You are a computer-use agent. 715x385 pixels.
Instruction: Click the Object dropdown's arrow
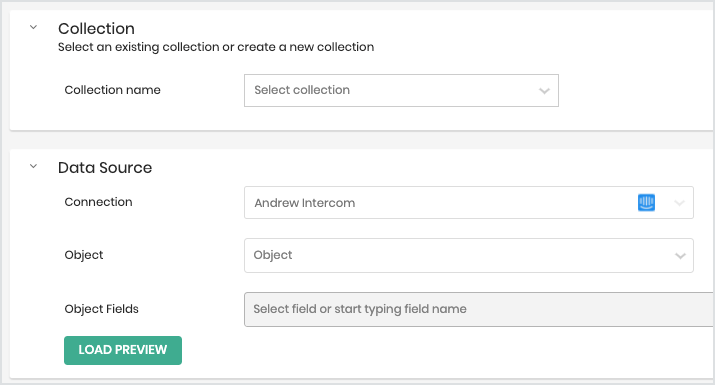point(680,256)
